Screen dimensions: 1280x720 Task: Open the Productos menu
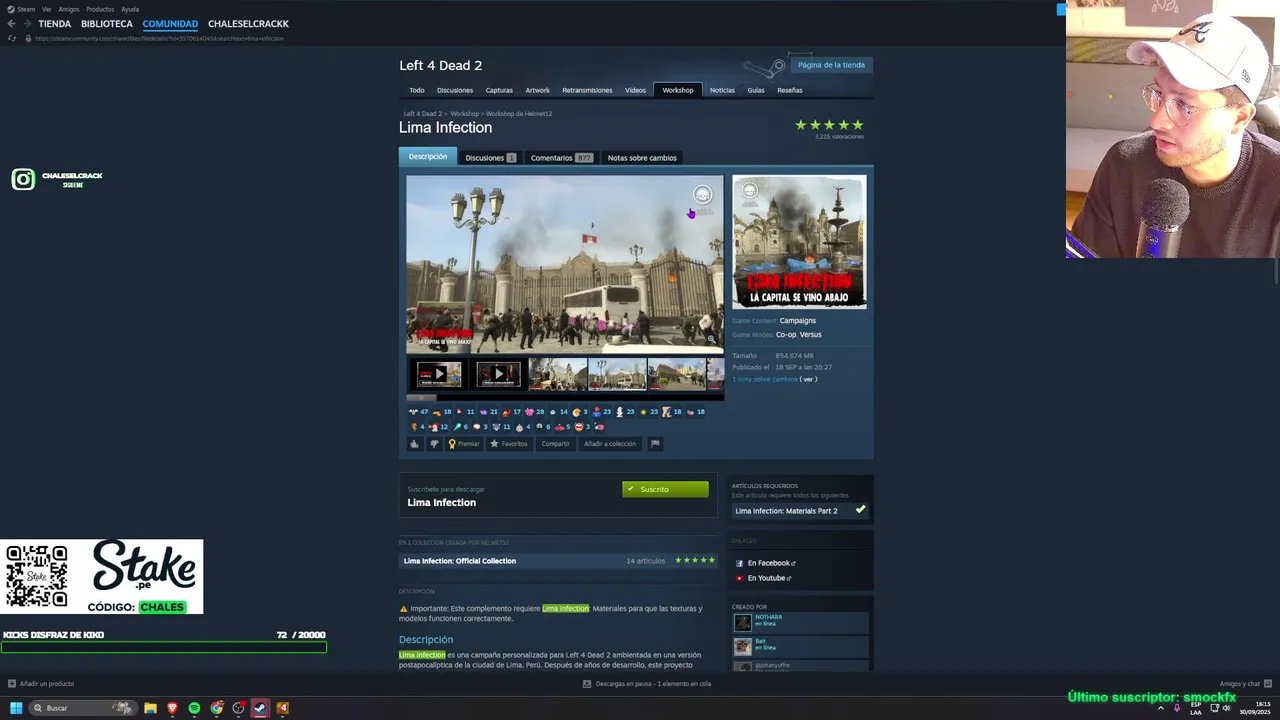[x=100, y=9]
